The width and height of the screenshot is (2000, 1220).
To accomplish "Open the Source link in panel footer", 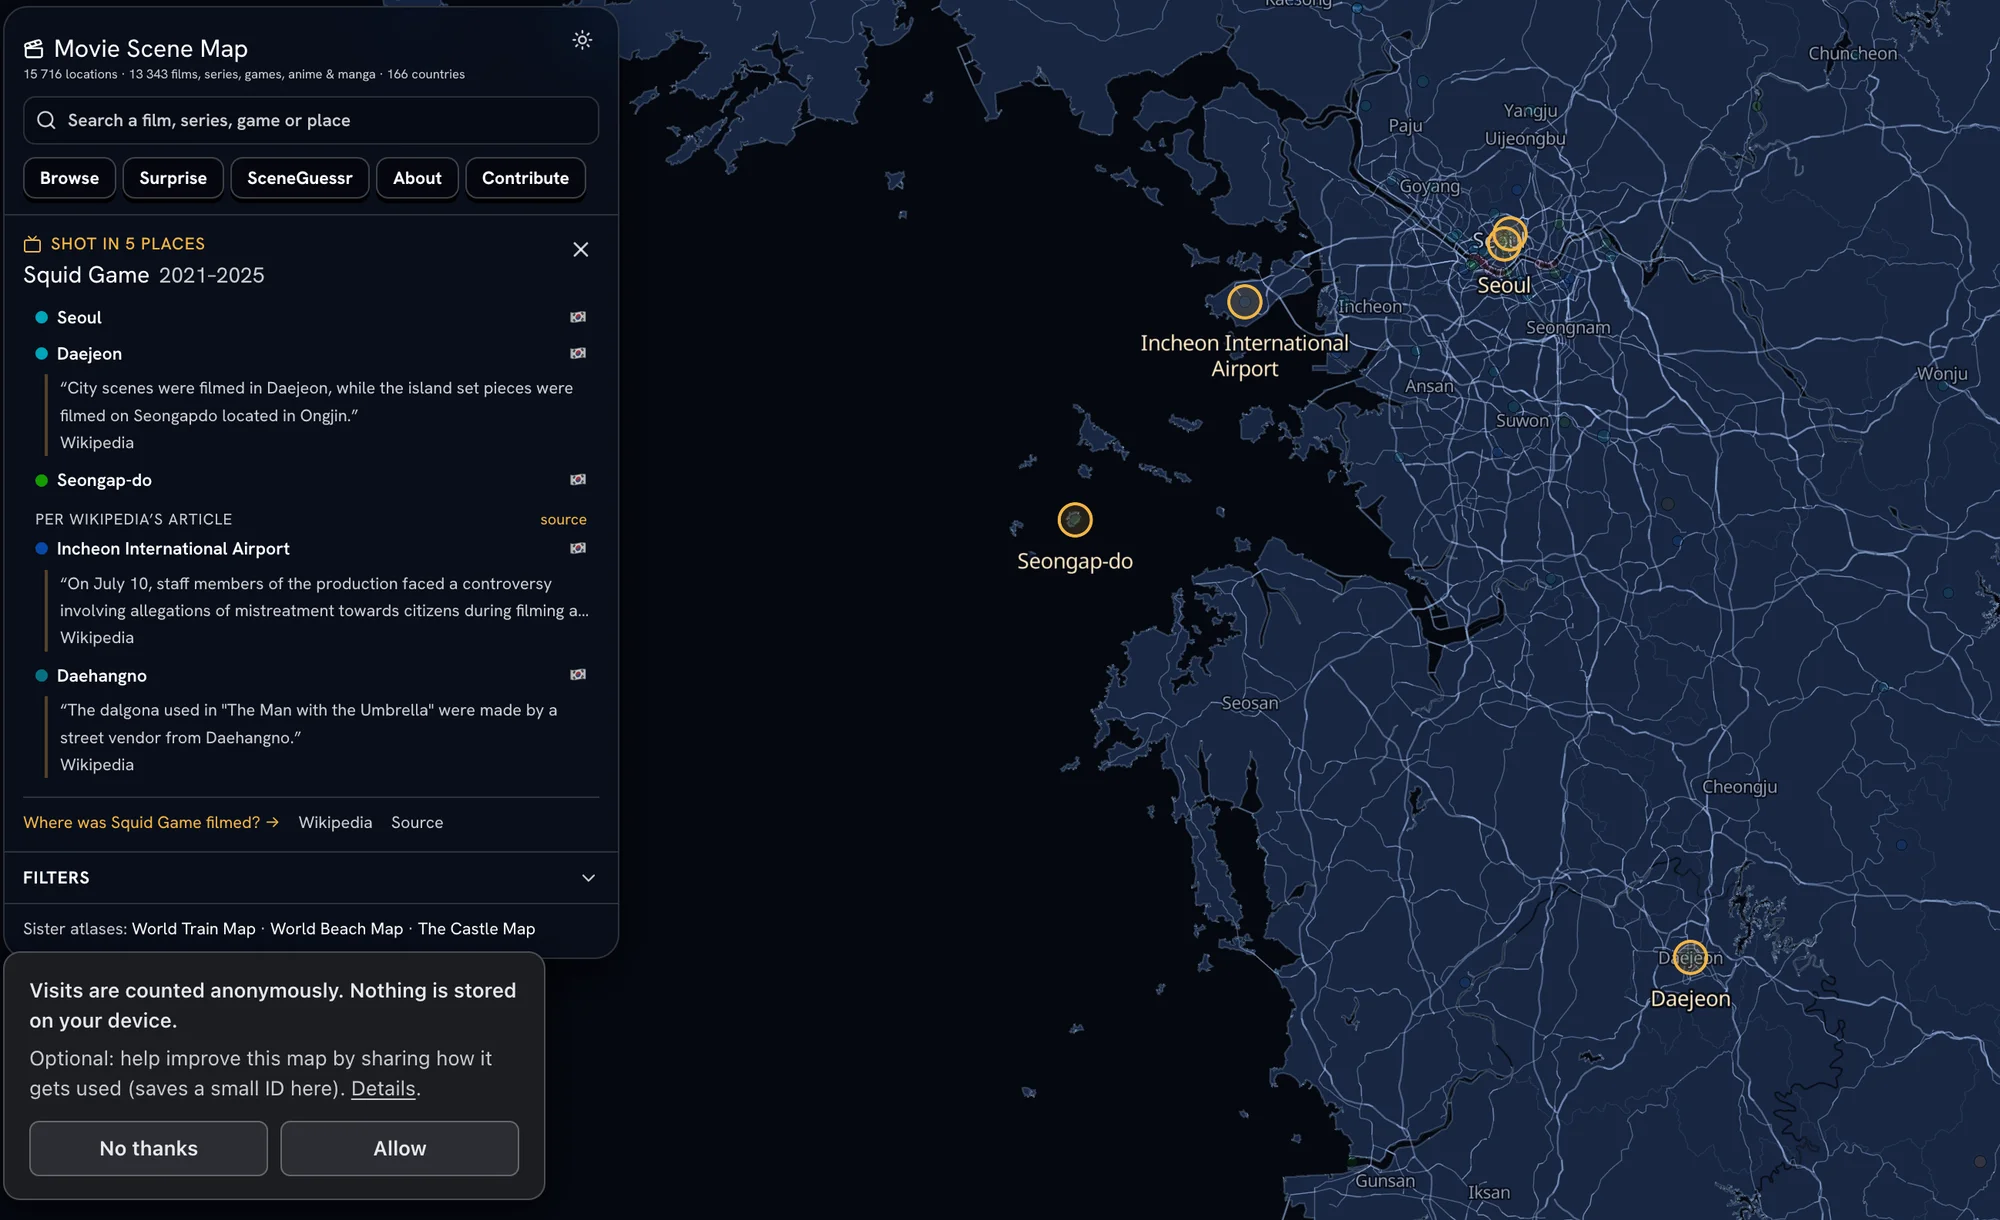I will pyautogui.click(x=417, y=822).
